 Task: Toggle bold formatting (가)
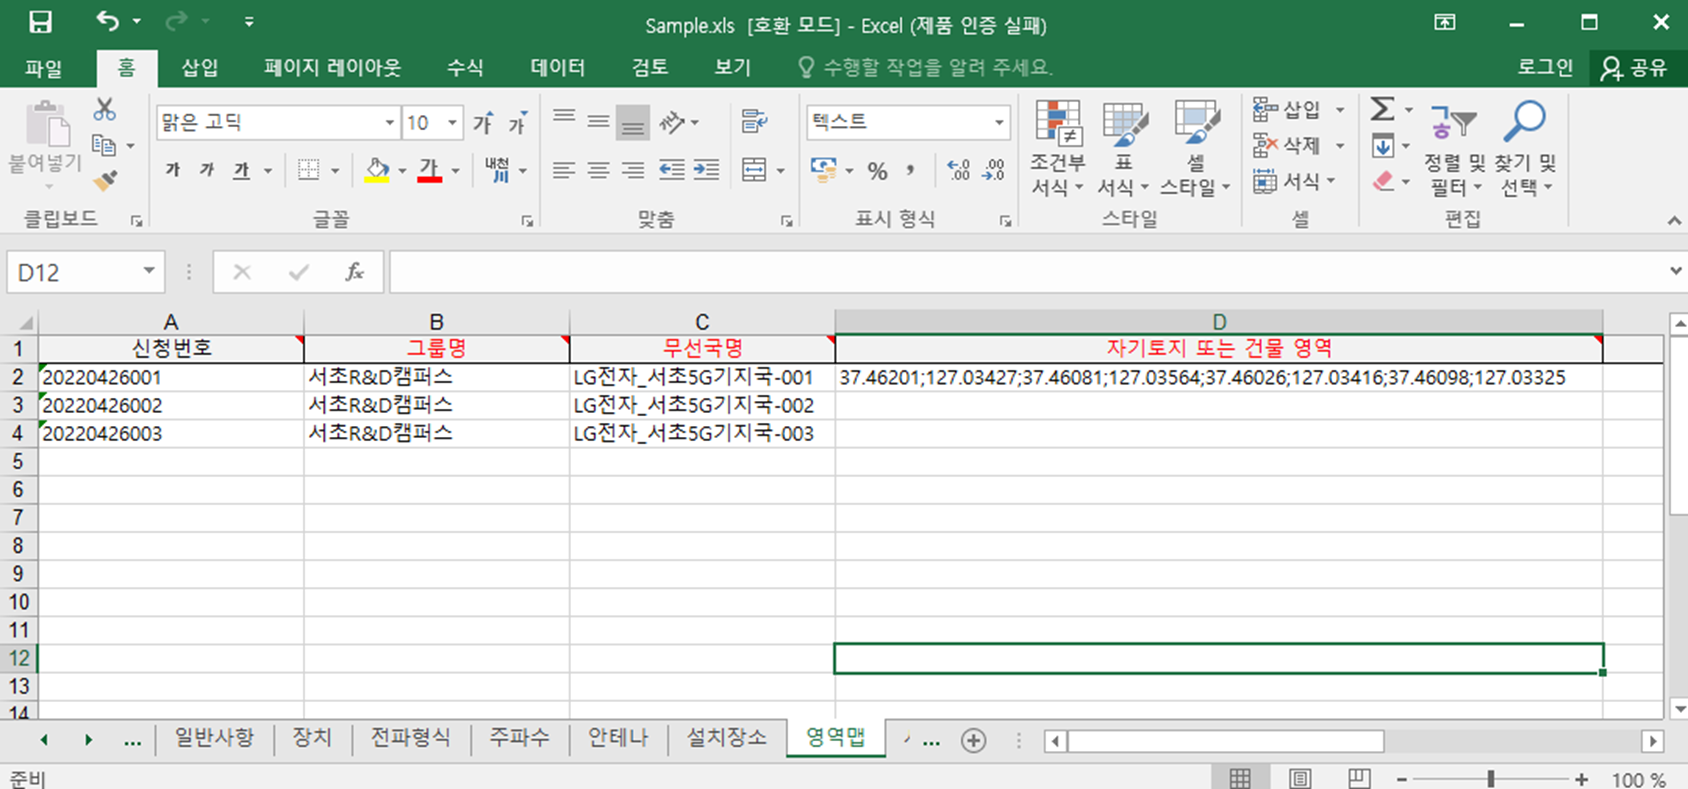coord(173,170)
